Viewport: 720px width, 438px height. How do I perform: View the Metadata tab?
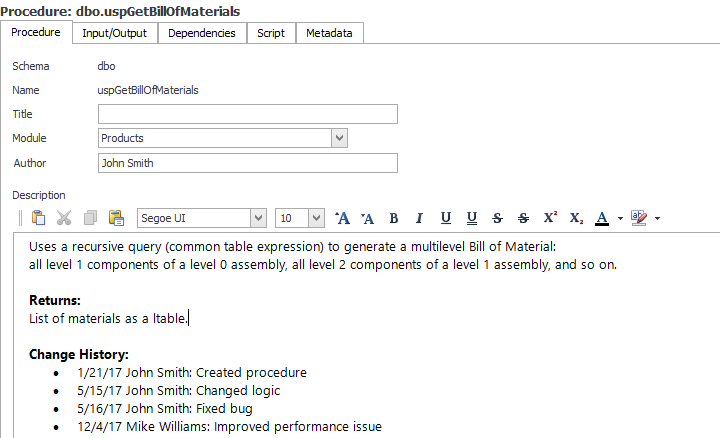click(329, 33)
